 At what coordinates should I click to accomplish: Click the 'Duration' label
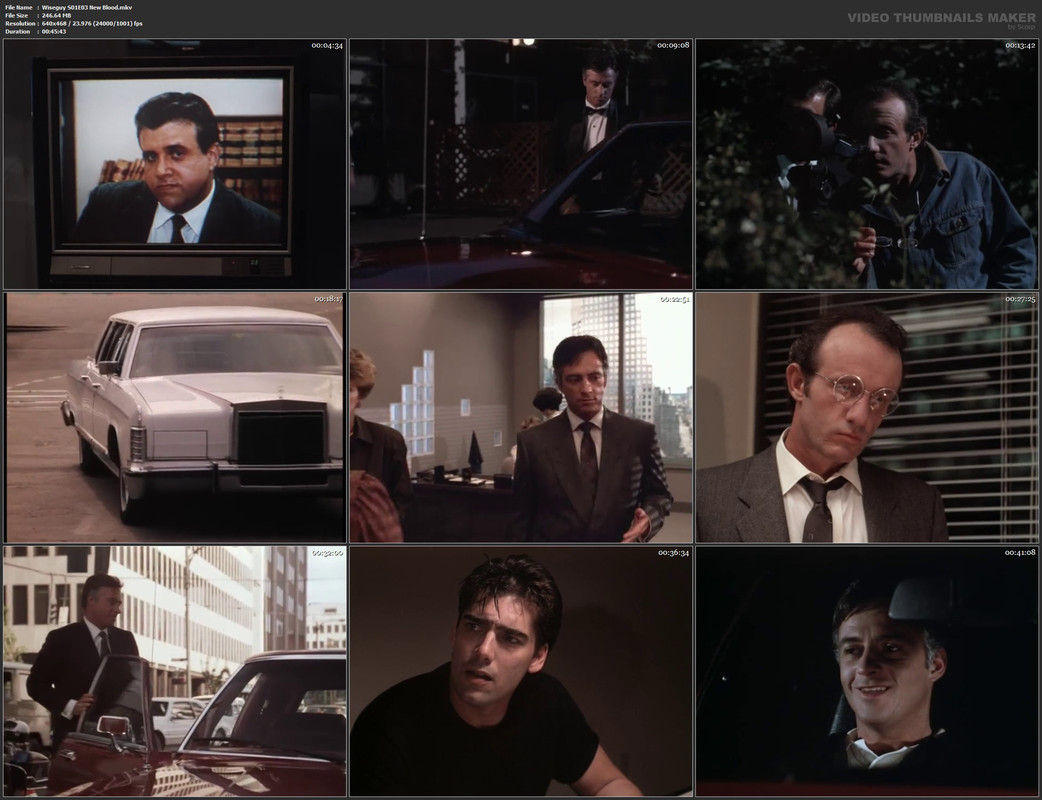pos(17,31)
